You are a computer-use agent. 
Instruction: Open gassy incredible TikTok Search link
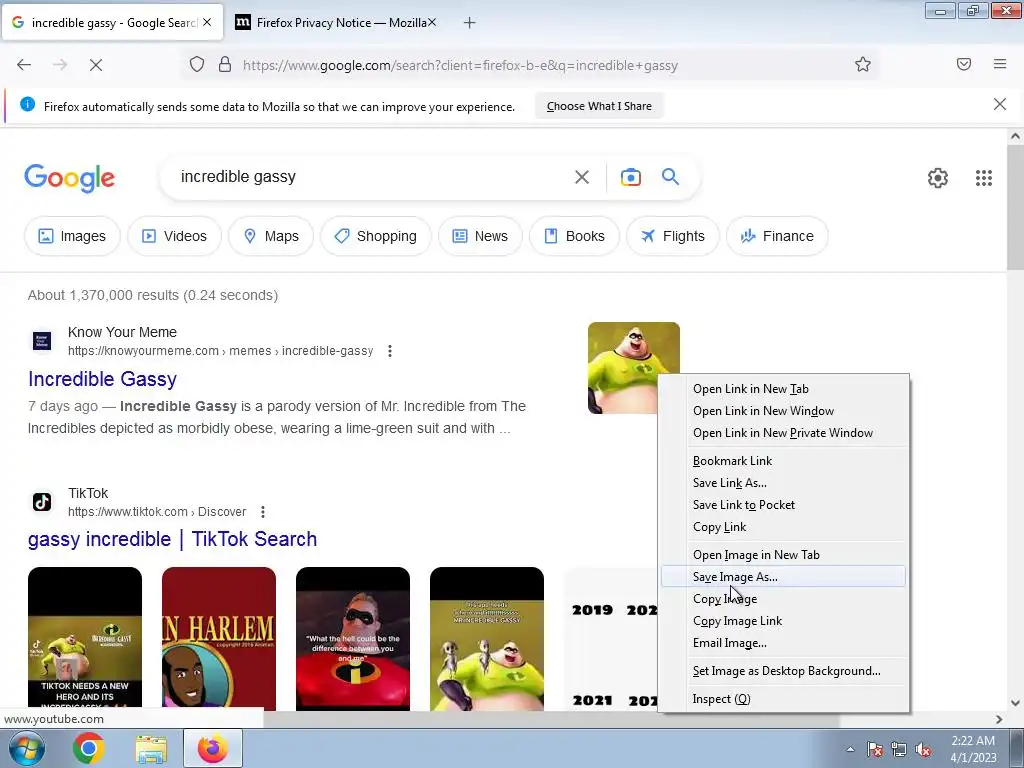(x=172, y=539)
